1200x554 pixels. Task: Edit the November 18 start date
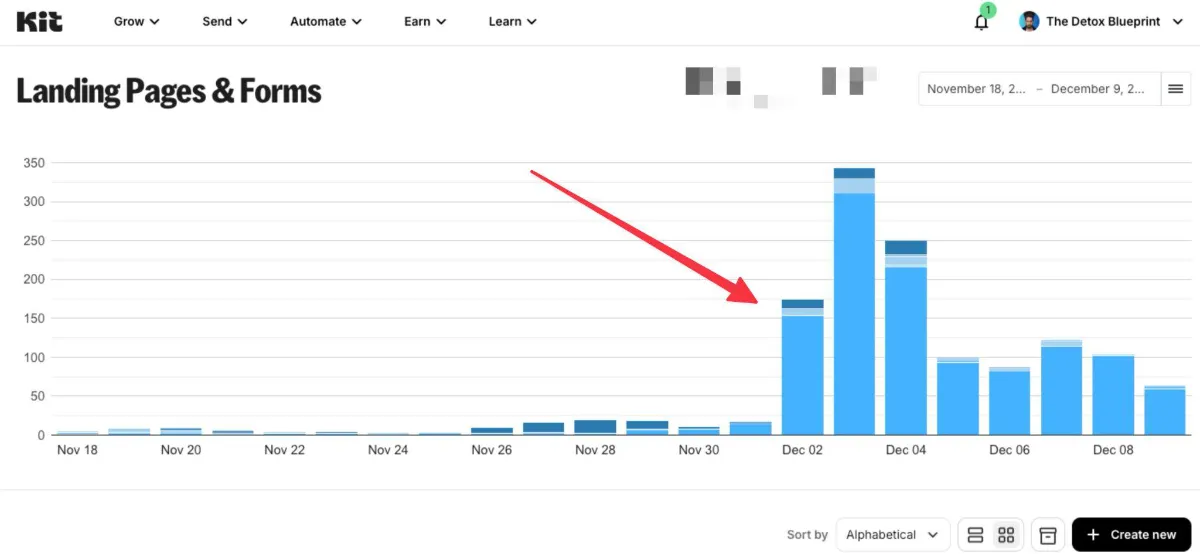point(976,89)
